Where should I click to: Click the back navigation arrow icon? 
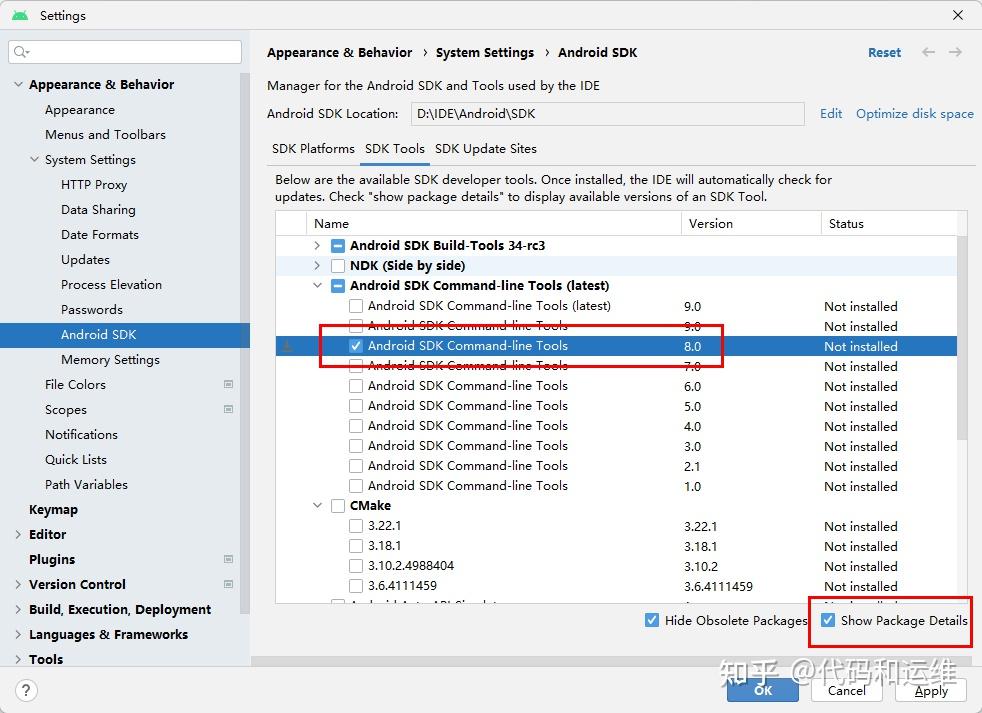(929, 52)
